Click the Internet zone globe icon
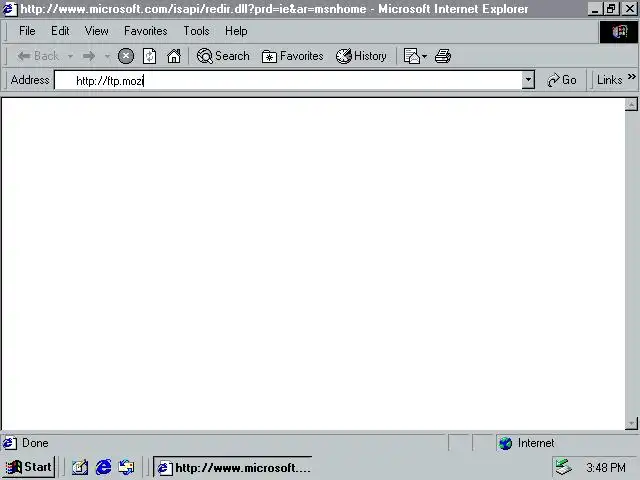This screenshot has height=480, width=640. point(506,443)
